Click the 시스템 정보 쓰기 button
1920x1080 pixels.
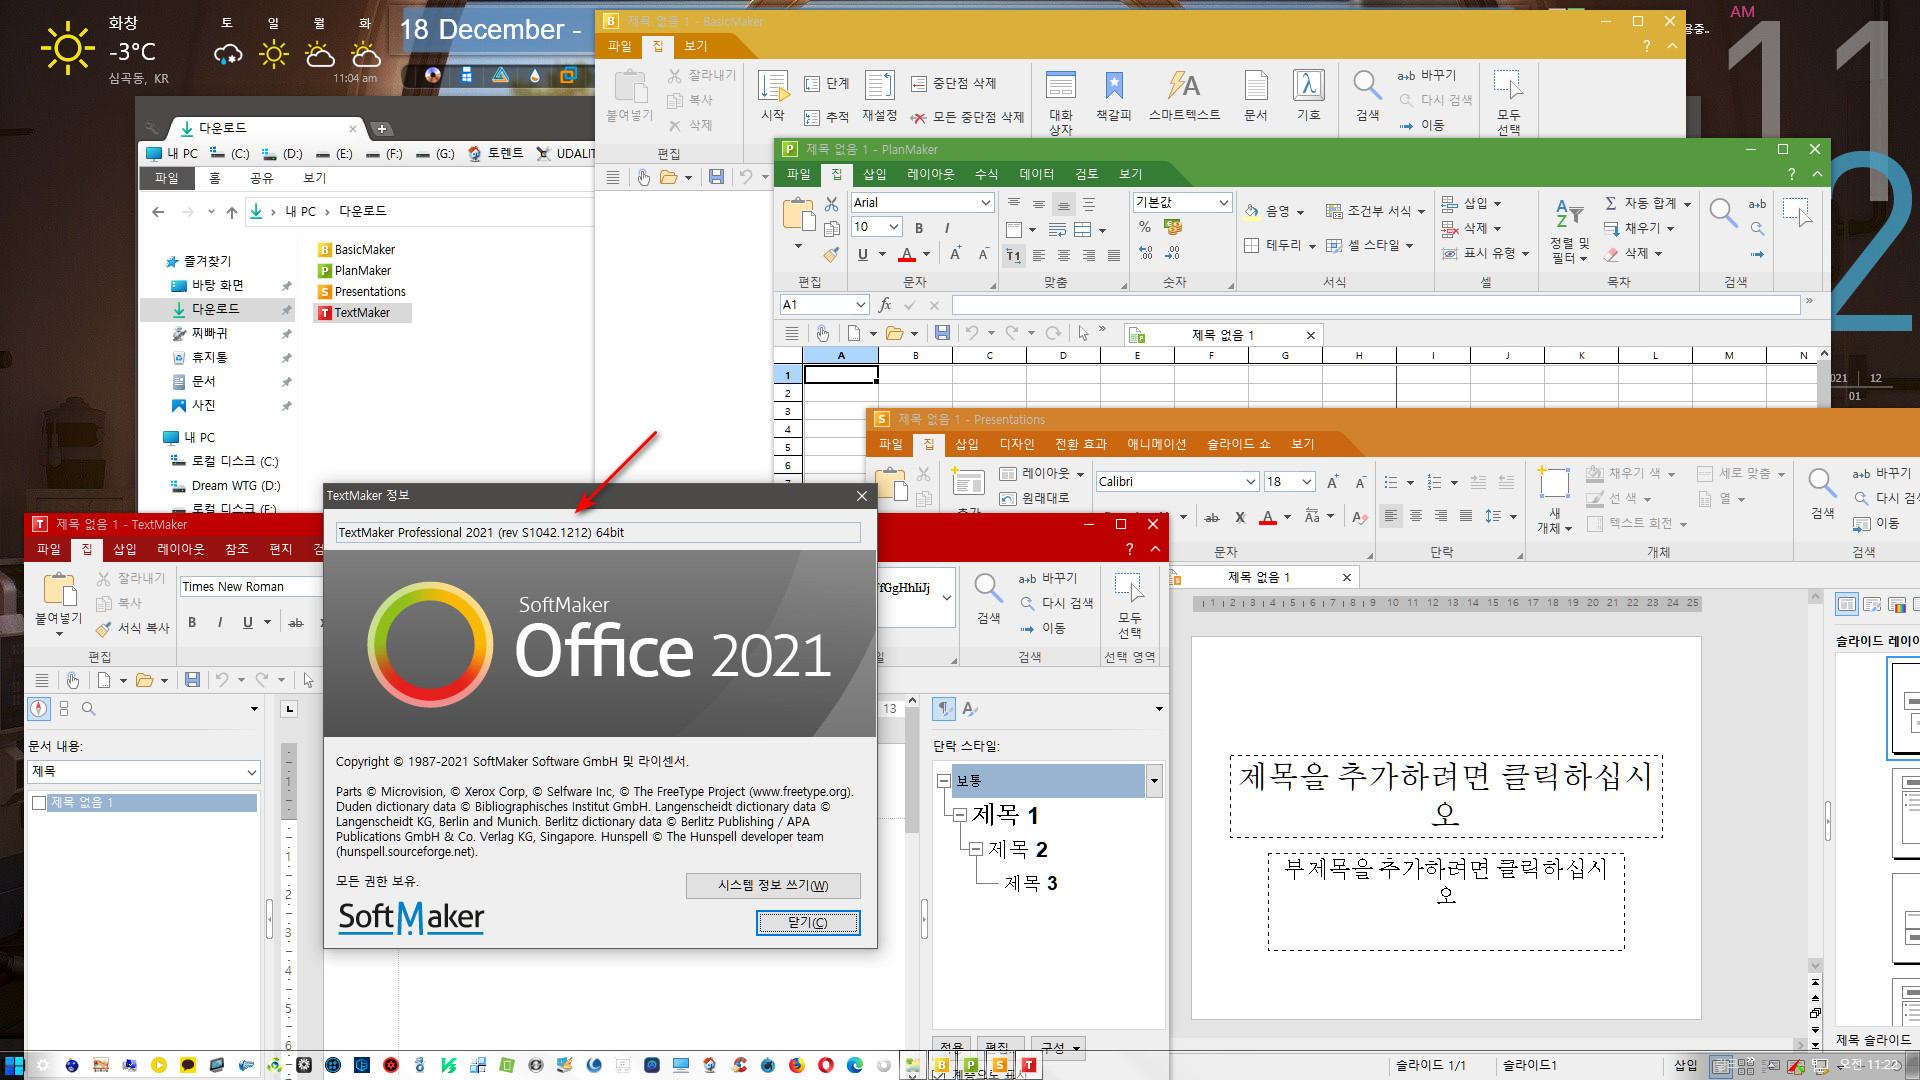click(773, 885)
